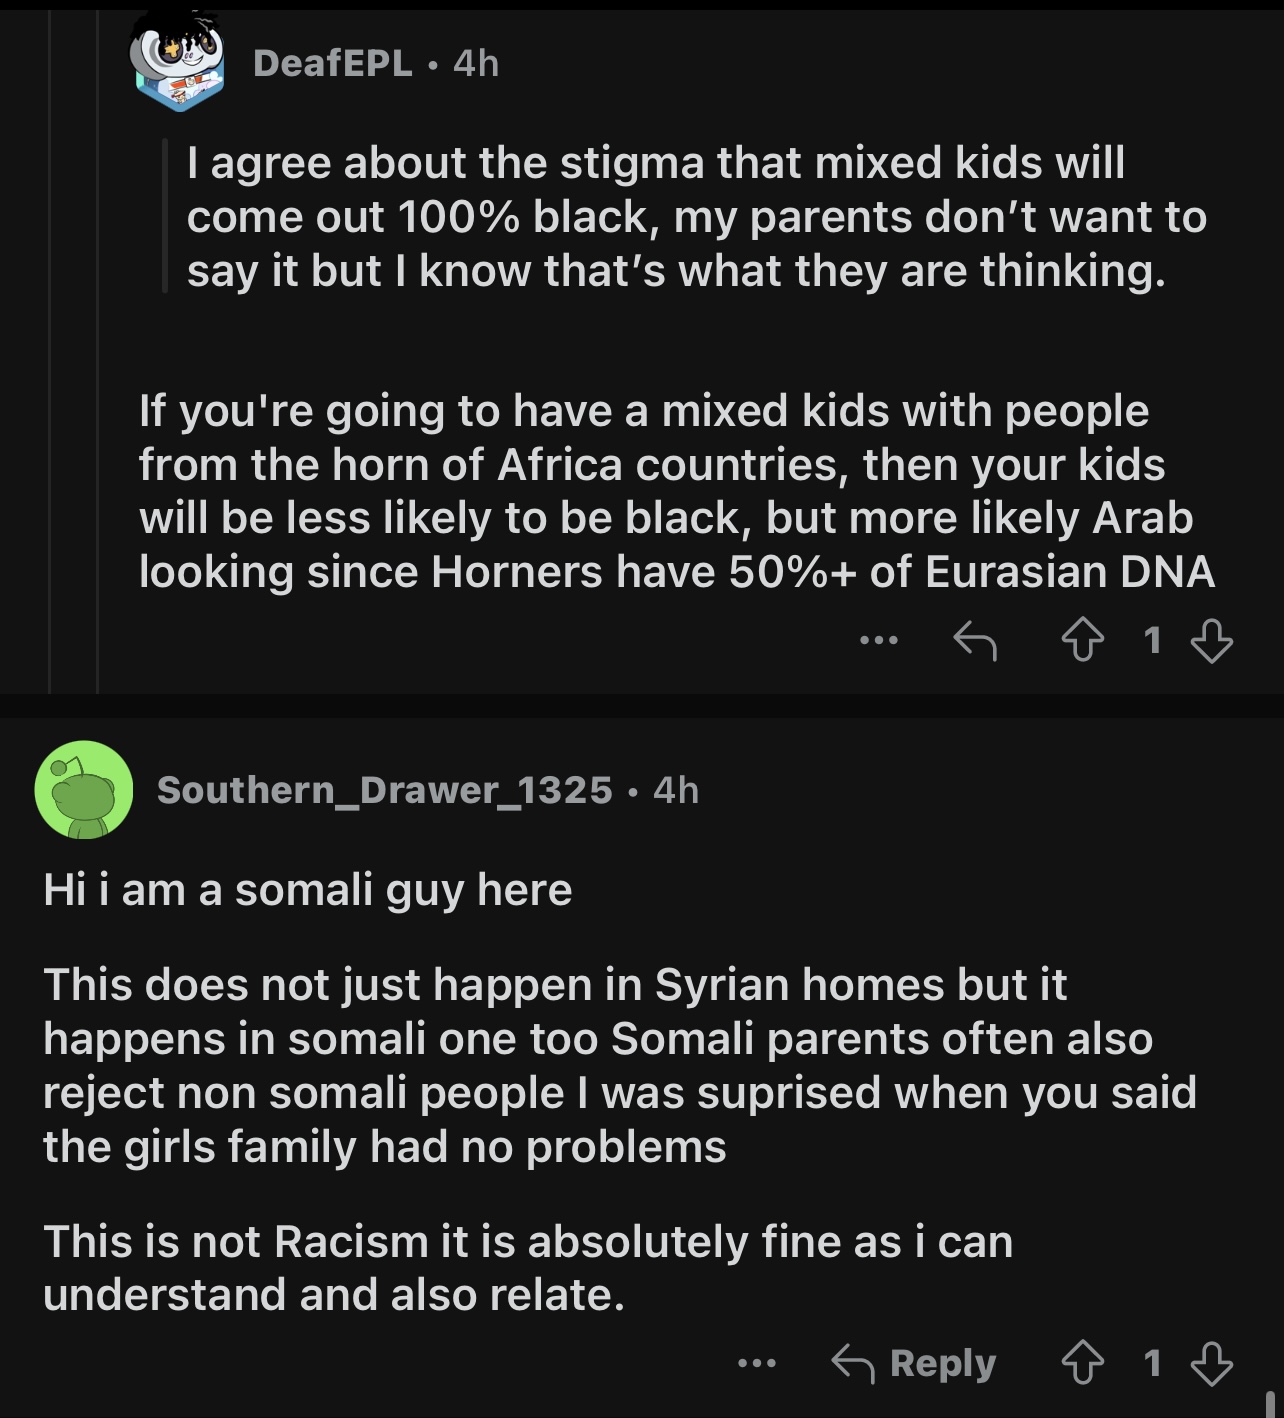Open DeafEPL's avatar profile
The image size is (1284, 1418).
point(176,62)
